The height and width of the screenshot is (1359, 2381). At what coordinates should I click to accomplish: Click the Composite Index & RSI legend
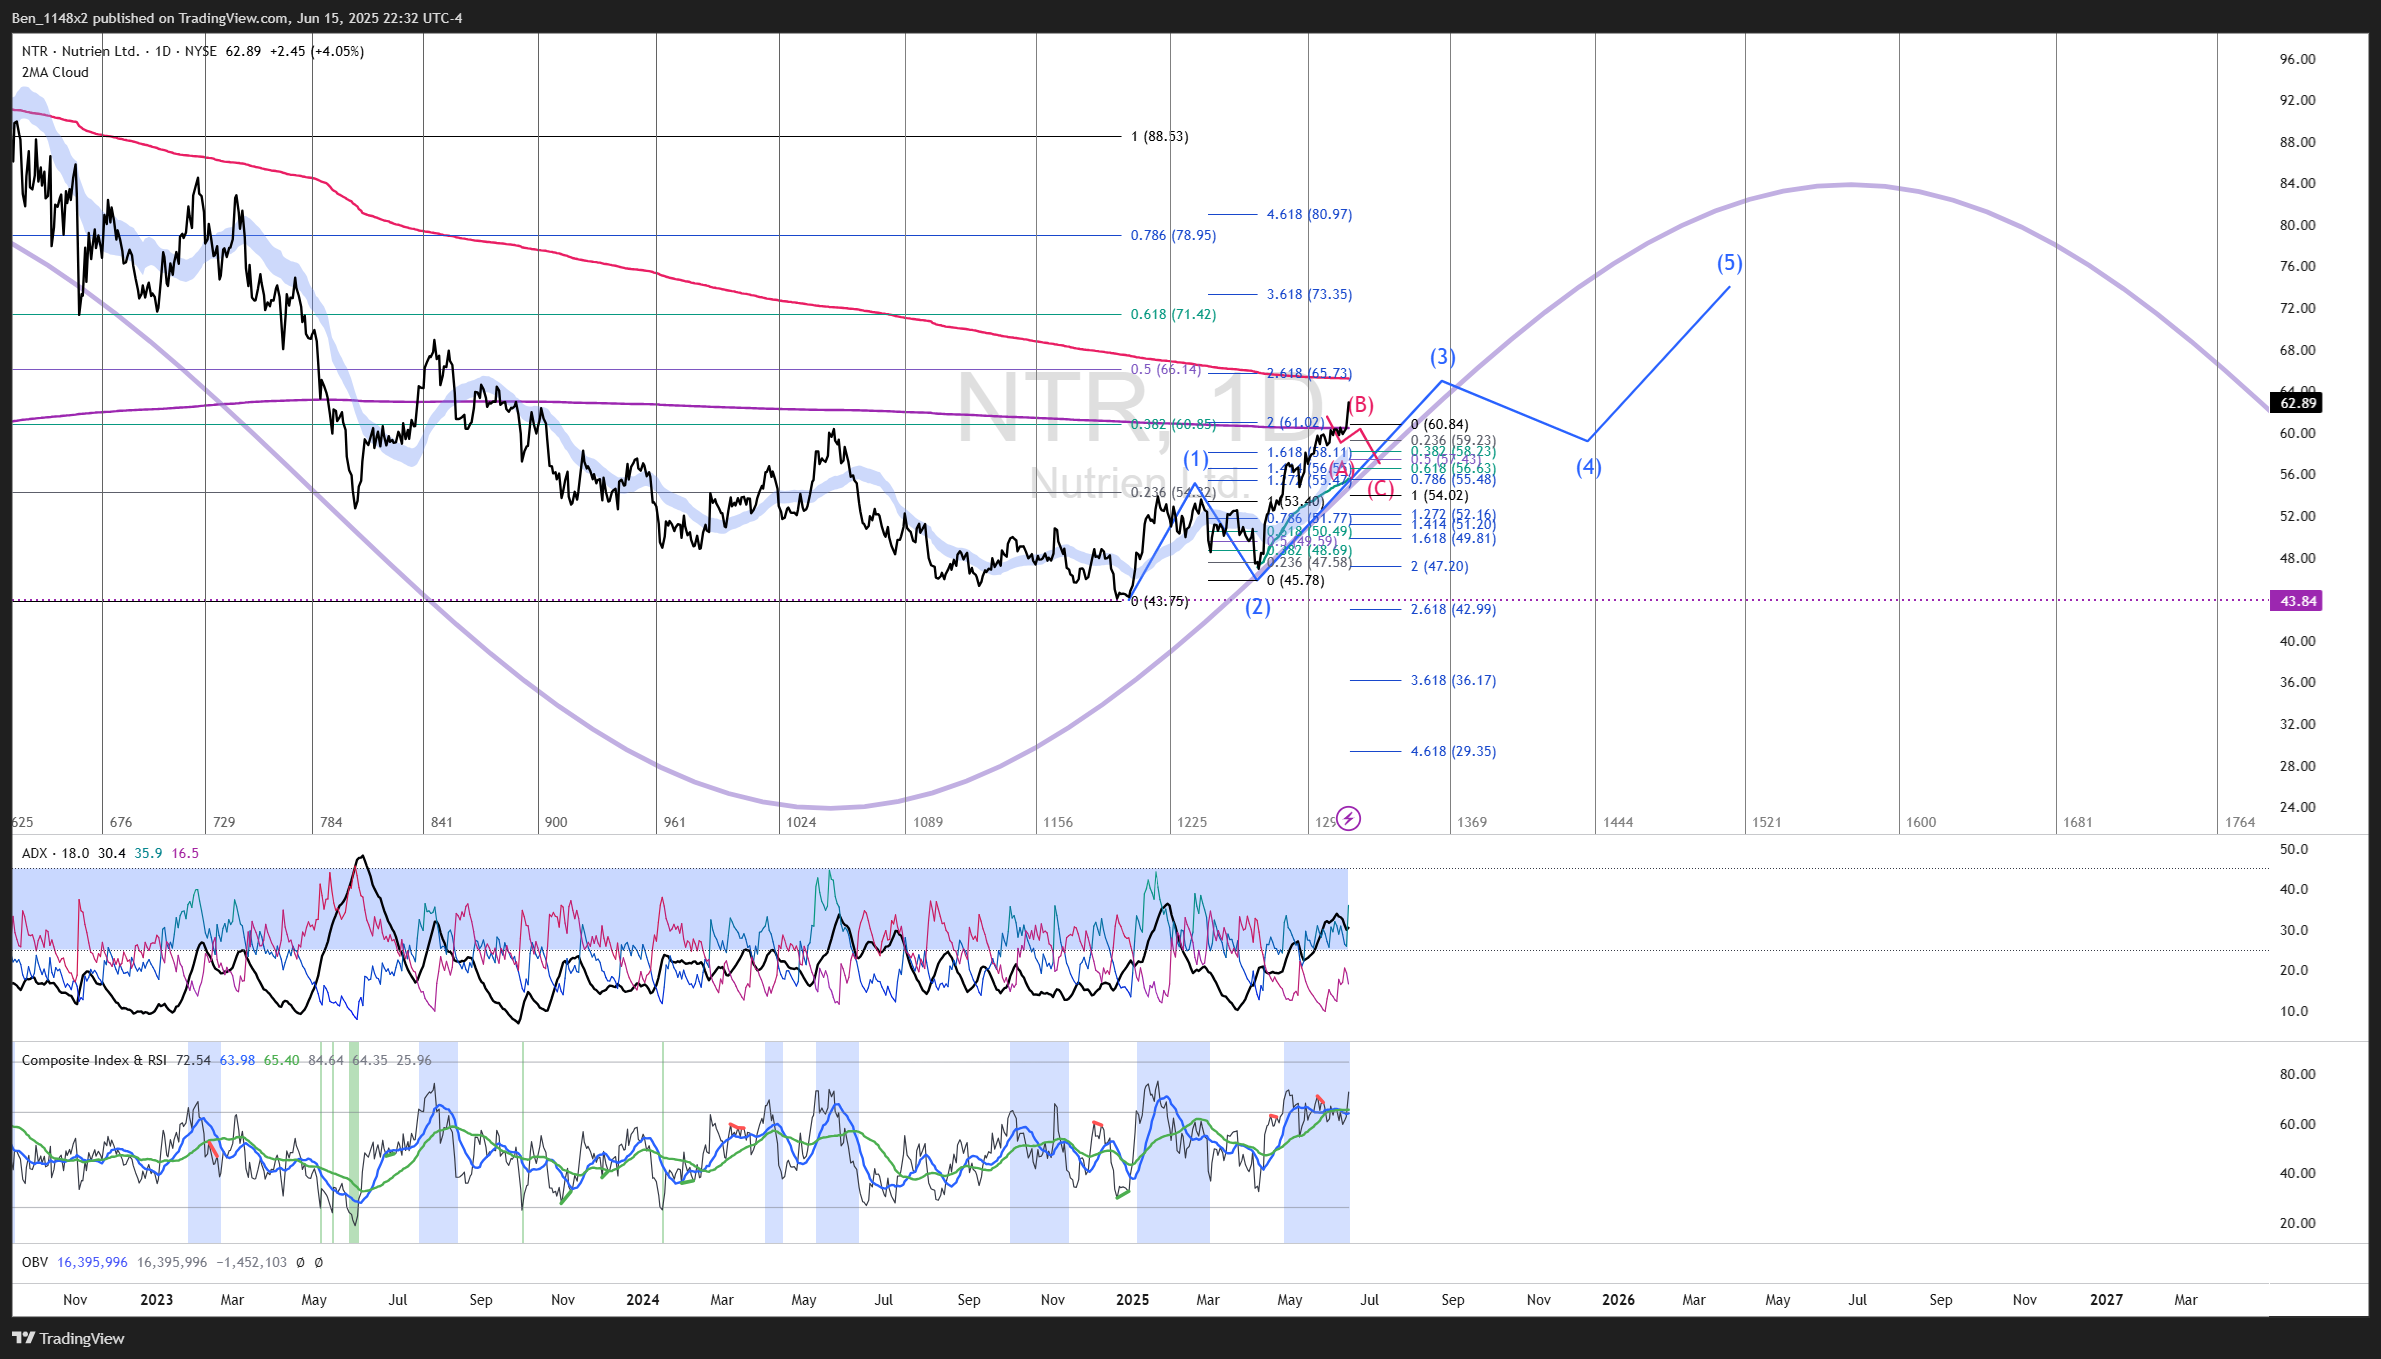94,1060
